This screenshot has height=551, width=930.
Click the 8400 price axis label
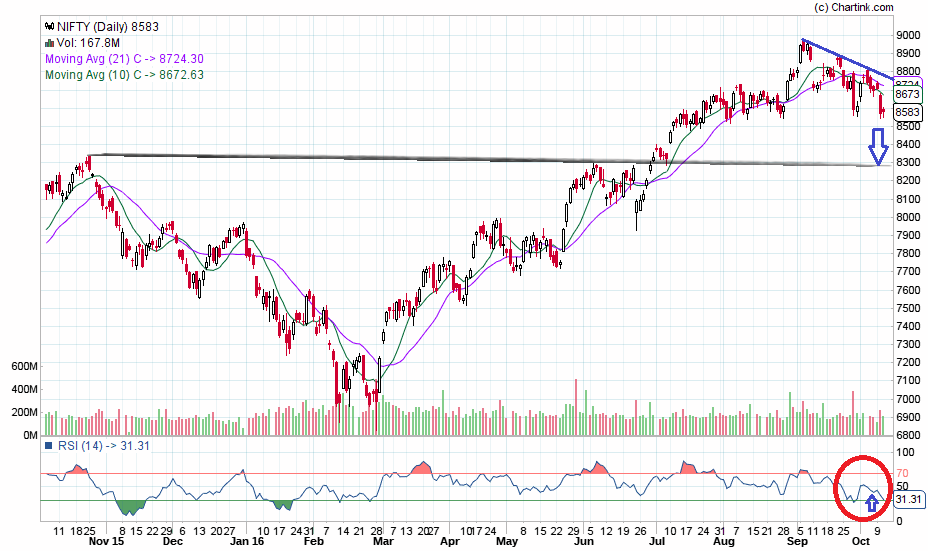pos(908,144)
